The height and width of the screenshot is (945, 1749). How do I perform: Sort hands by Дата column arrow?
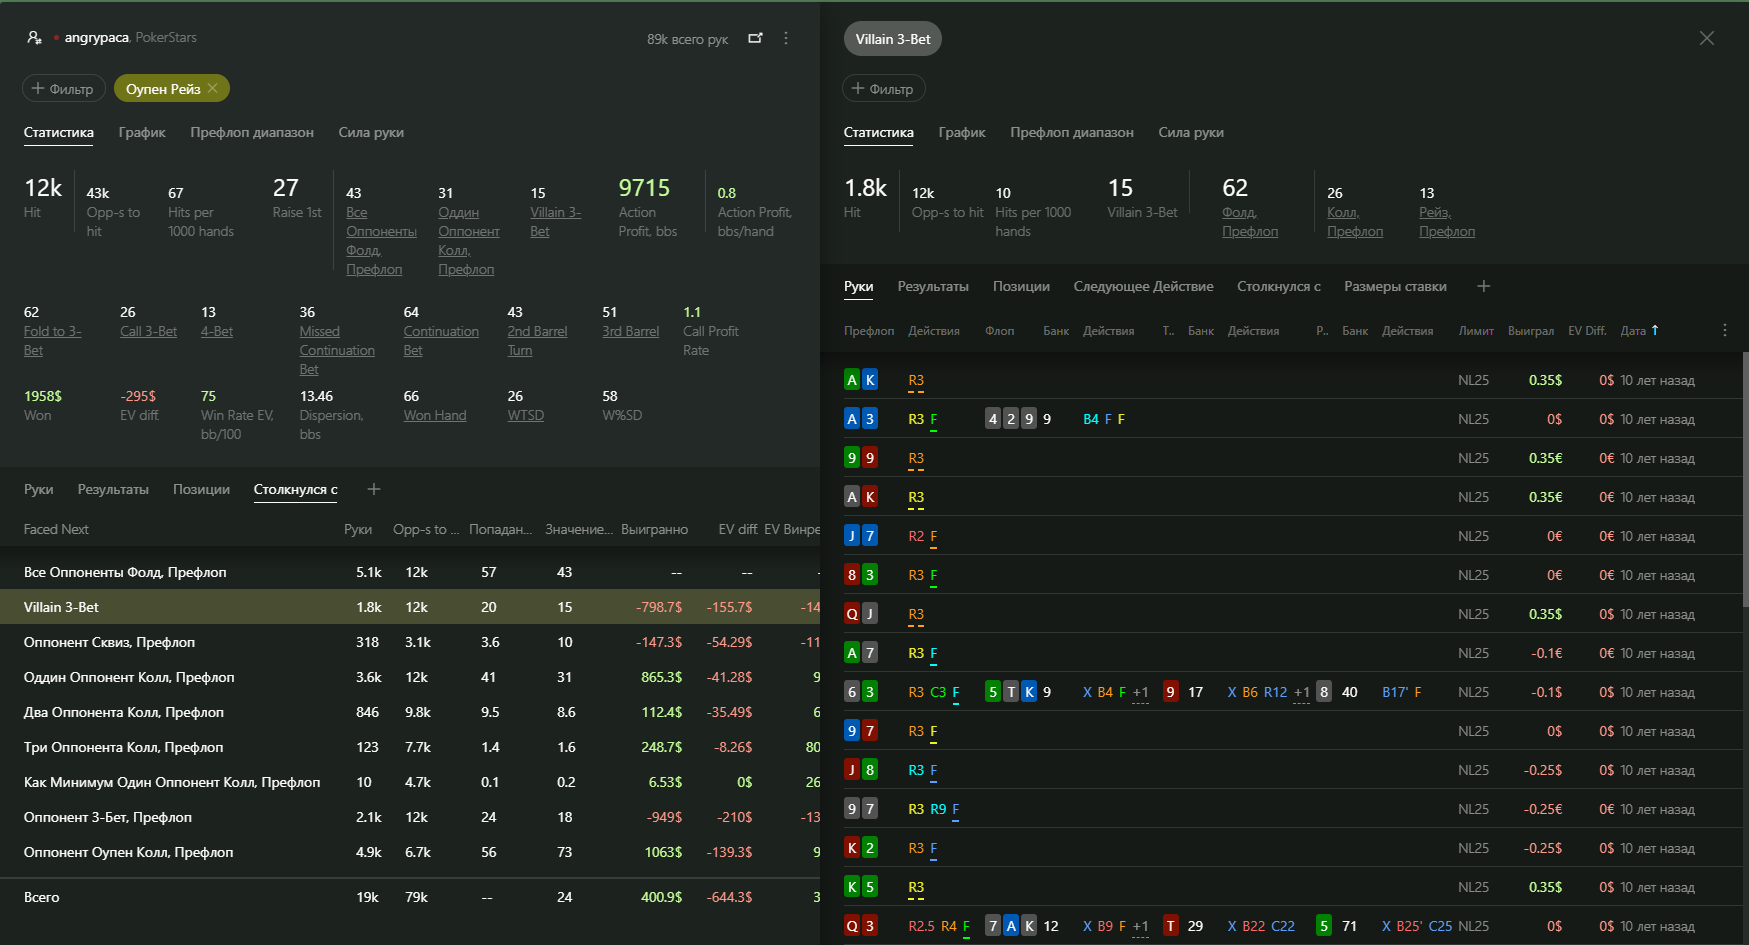tap(1655, 330)
